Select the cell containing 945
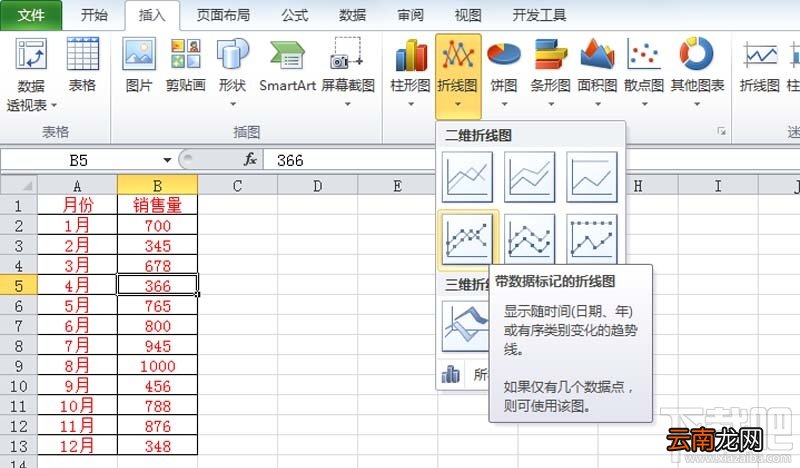 [158, 346]
